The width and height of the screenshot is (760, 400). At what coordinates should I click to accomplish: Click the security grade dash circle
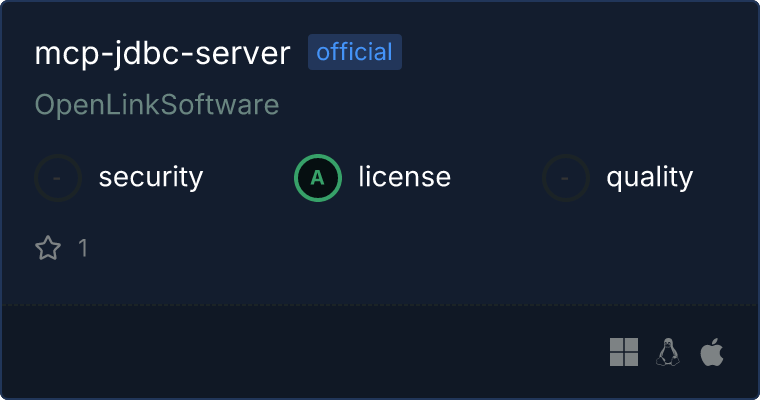pos(58,178)
